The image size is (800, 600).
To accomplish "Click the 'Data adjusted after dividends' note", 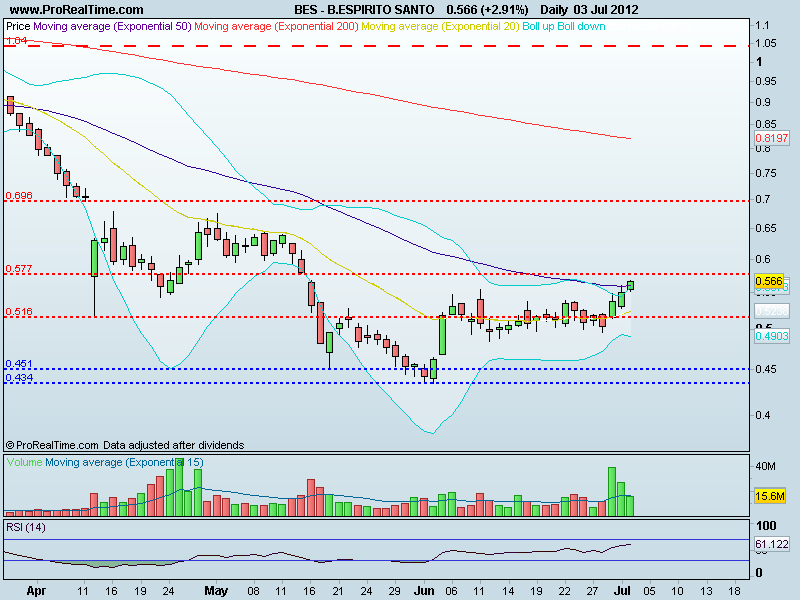I will coord(173,445).
